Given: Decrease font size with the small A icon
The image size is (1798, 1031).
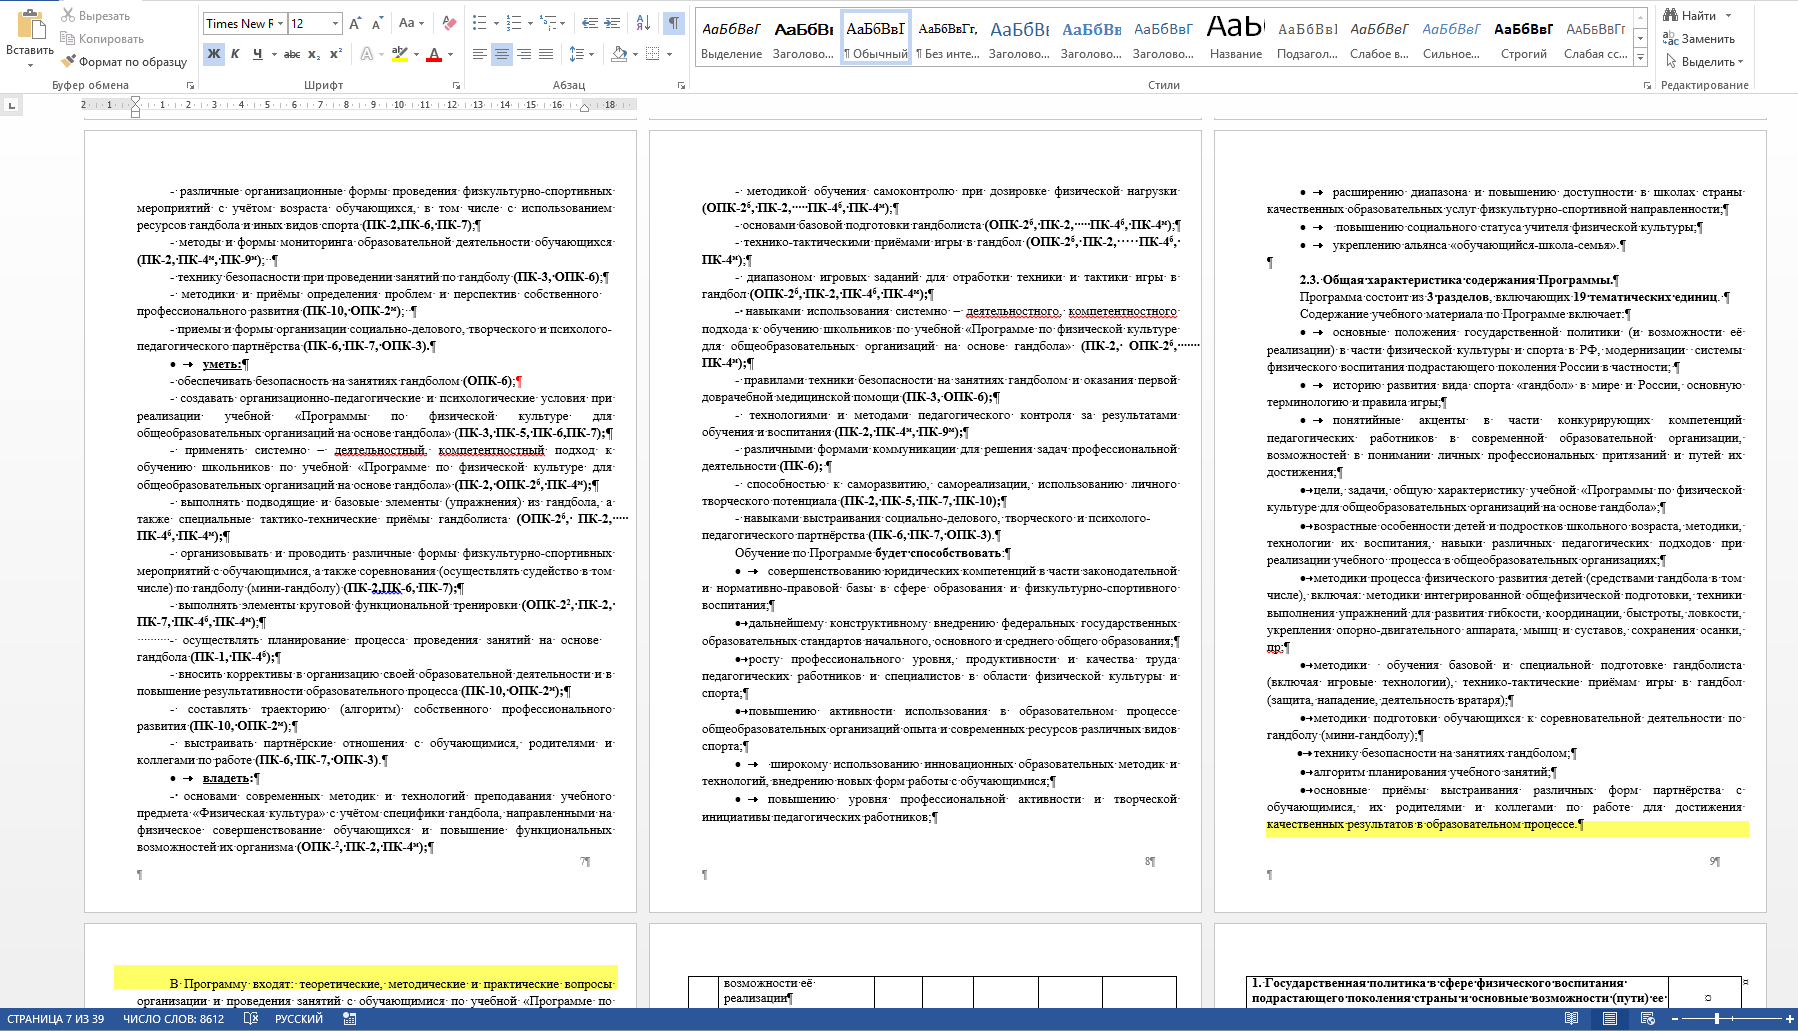Looking at the screenshot, I should click(x=377, y=23).
